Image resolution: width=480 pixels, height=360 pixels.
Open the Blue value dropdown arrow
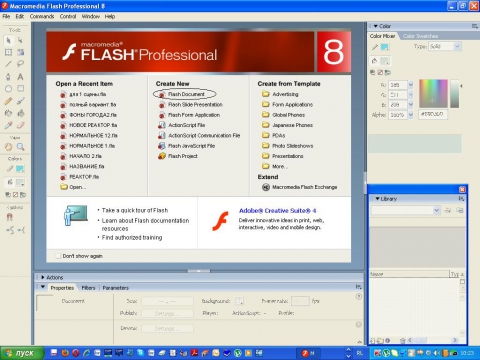click(411, 104)
